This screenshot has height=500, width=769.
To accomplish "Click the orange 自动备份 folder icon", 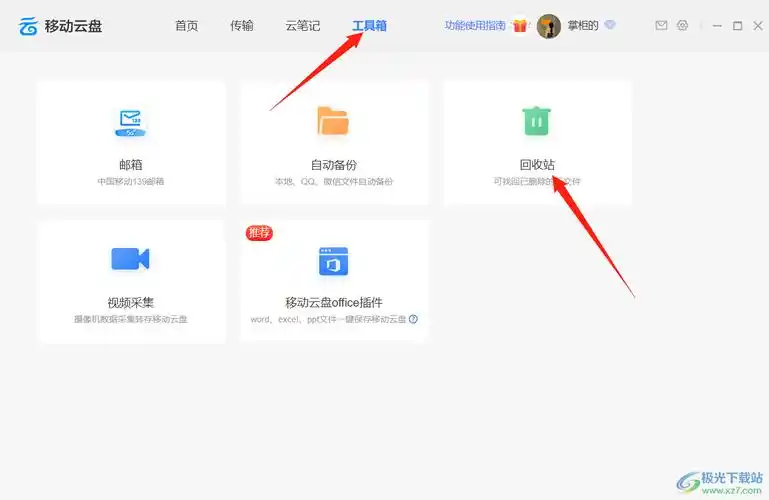I will pyautogui.click(x=333, y=121).
